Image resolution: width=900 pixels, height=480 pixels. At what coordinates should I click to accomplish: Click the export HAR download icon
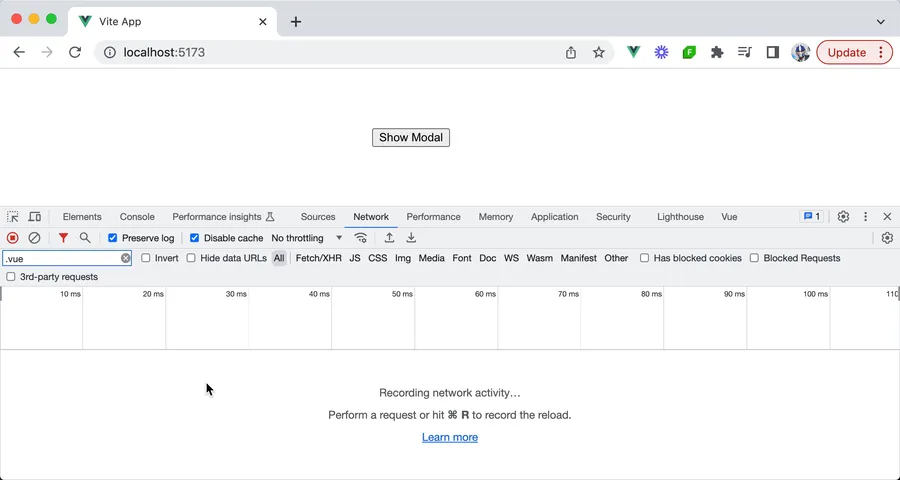tap(411, 238)
